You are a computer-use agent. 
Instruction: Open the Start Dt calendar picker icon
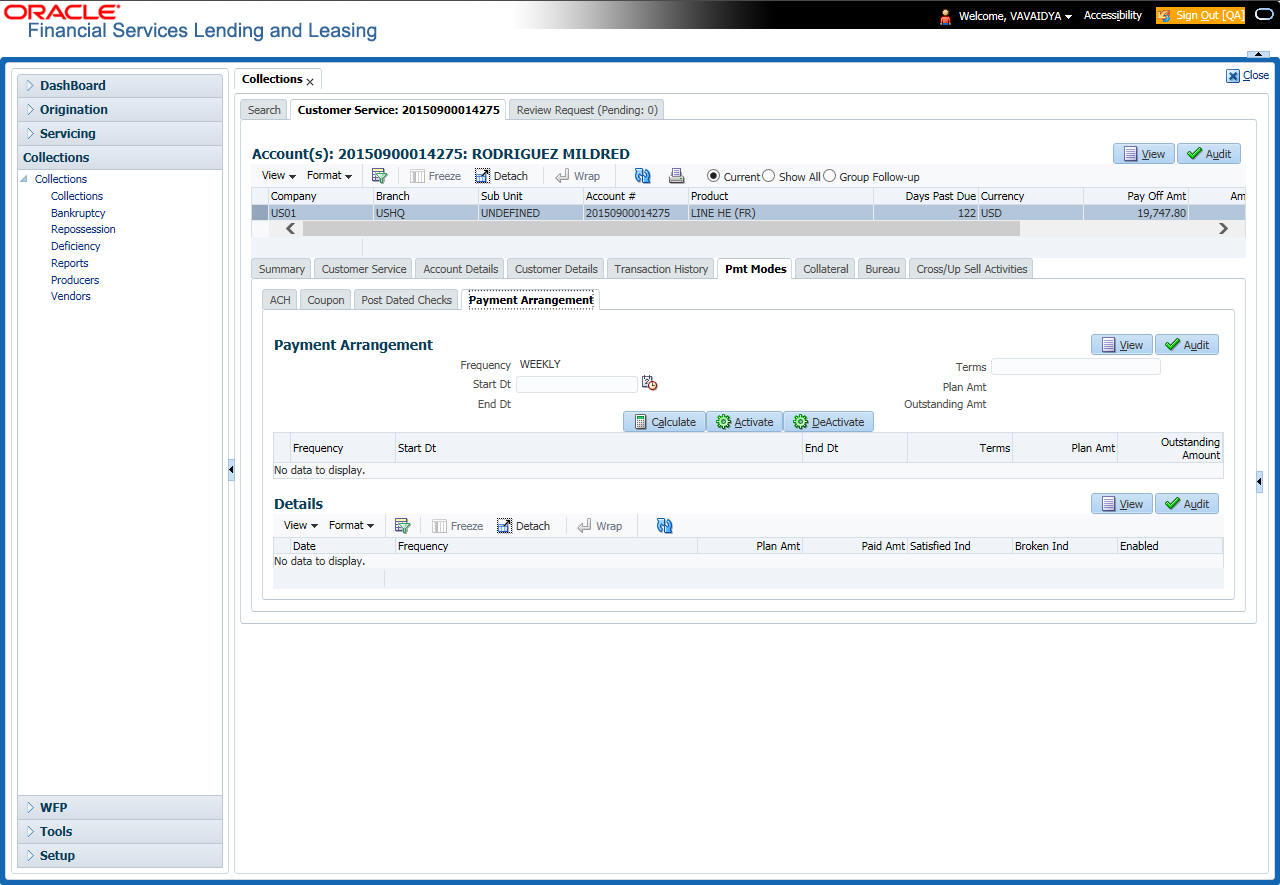pos(650,383)
